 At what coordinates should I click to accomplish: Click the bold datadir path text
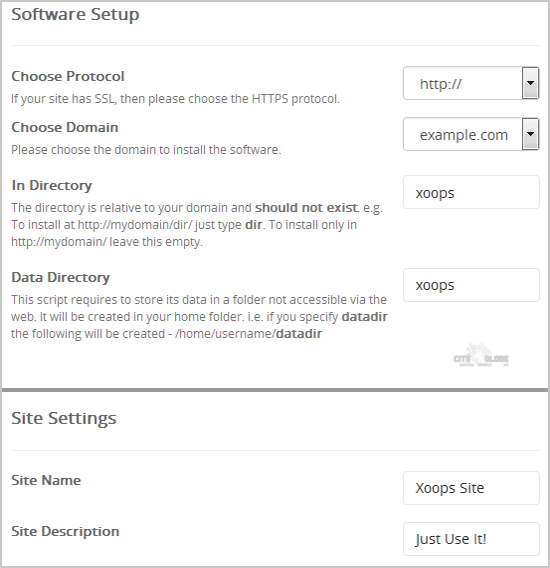299,334
